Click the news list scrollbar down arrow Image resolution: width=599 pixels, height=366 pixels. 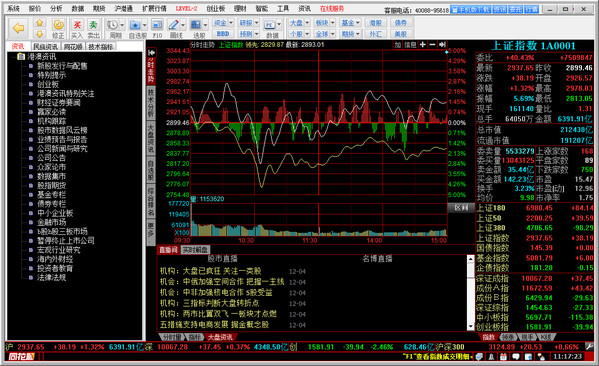(x=471, y=327)
